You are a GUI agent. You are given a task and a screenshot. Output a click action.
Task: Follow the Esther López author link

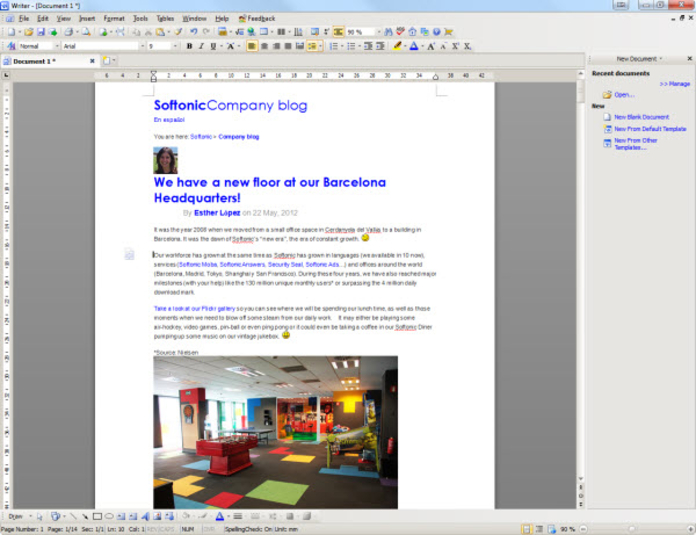[x=217, y=213]
